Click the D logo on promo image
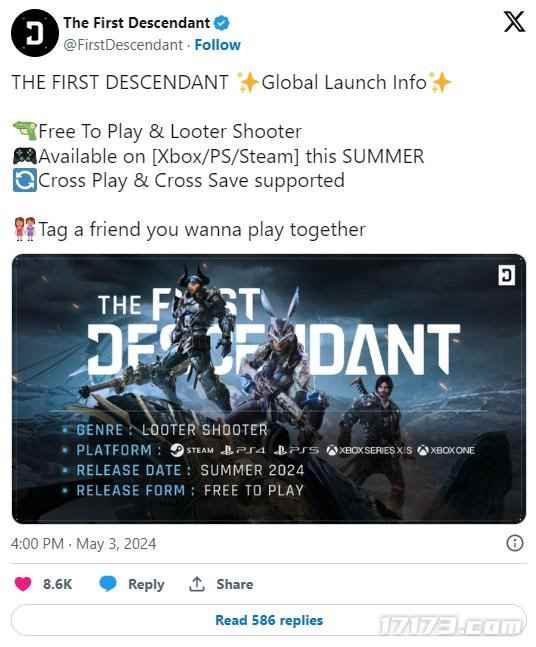This screenshot has height=647, width=536. [506, 275]
